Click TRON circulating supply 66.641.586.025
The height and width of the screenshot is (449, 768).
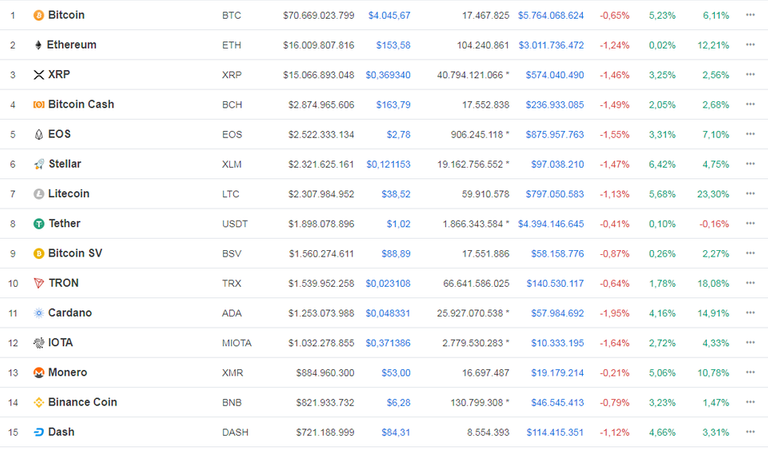(x=476, y=284)
